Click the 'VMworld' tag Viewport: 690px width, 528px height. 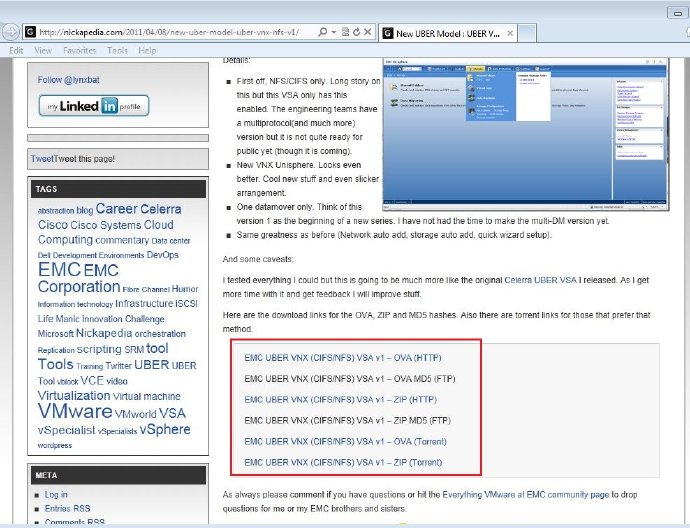136,414
